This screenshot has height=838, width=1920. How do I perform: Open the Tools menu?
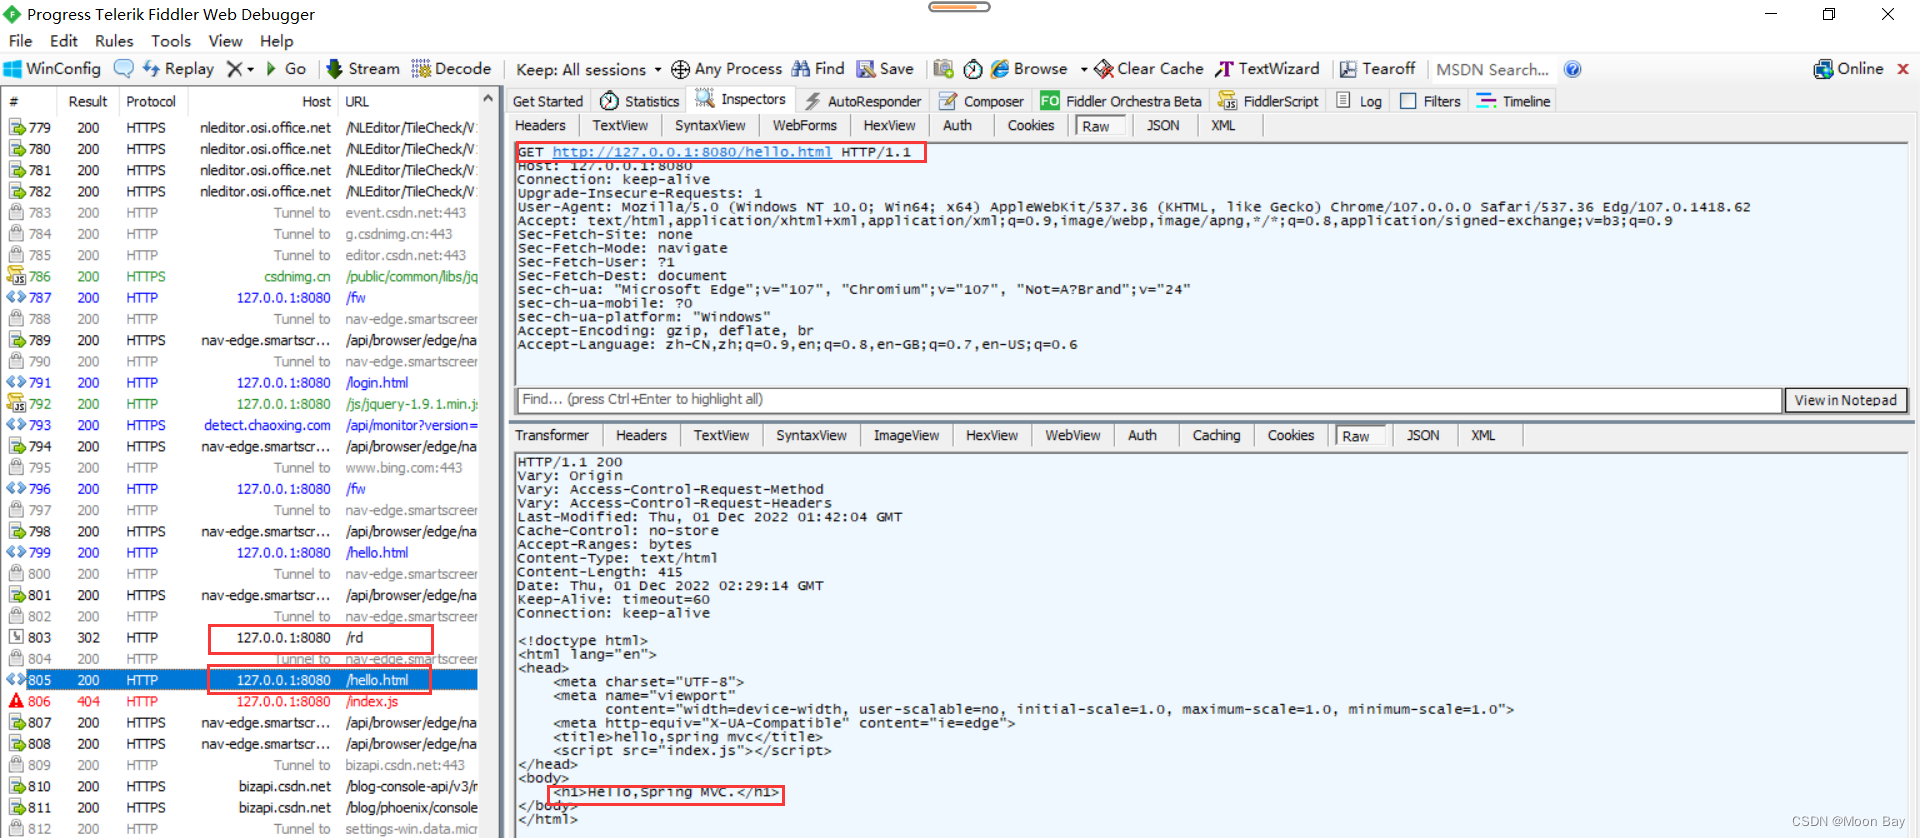click(171, 41)
